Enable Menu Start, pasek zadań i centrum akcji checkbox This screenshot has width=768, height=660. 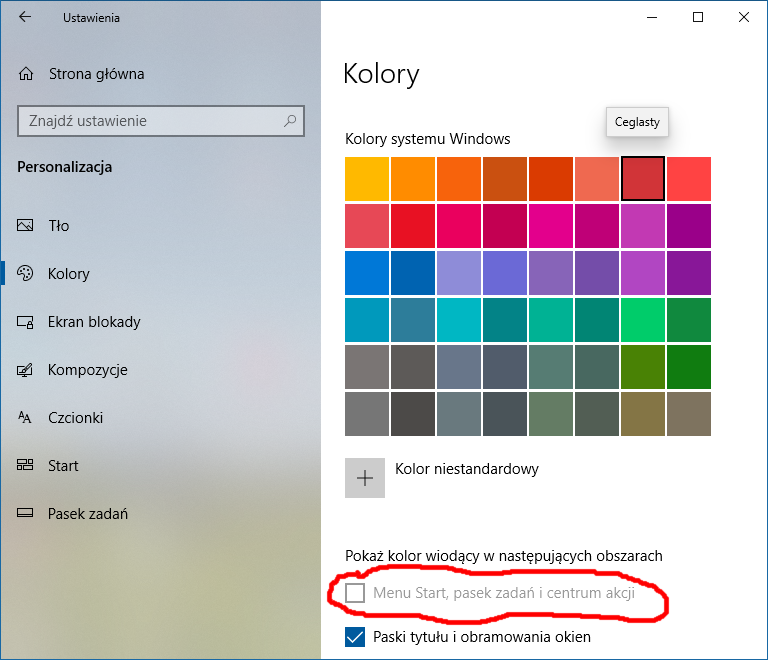(355, 593)
